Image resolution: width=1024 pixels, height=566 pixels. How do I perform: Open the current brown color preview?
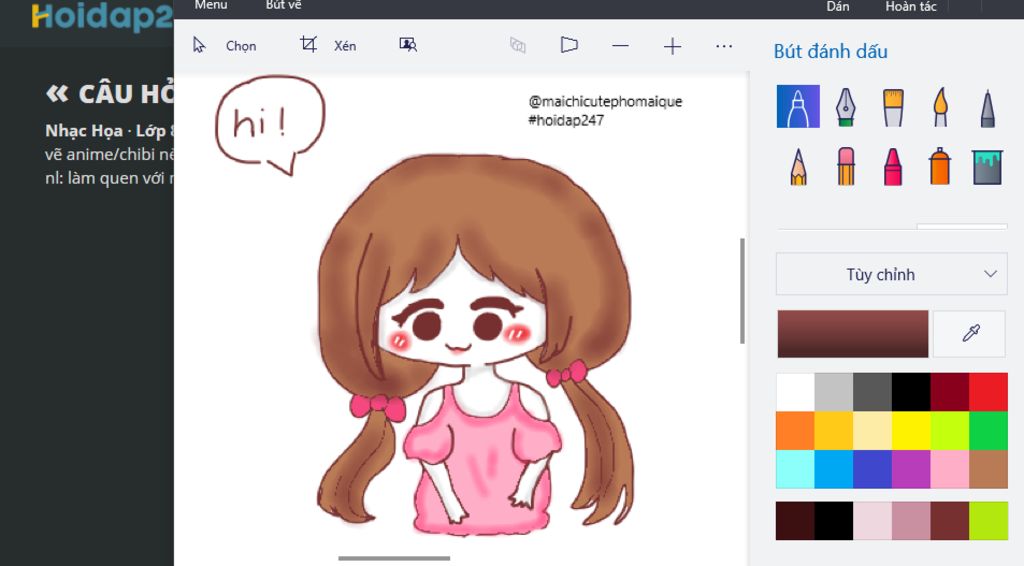tap(852, 334)
